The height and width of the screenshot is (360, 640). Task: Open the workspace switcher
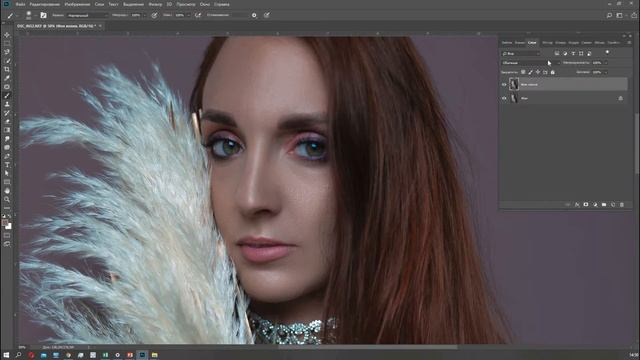coord(620,15)
